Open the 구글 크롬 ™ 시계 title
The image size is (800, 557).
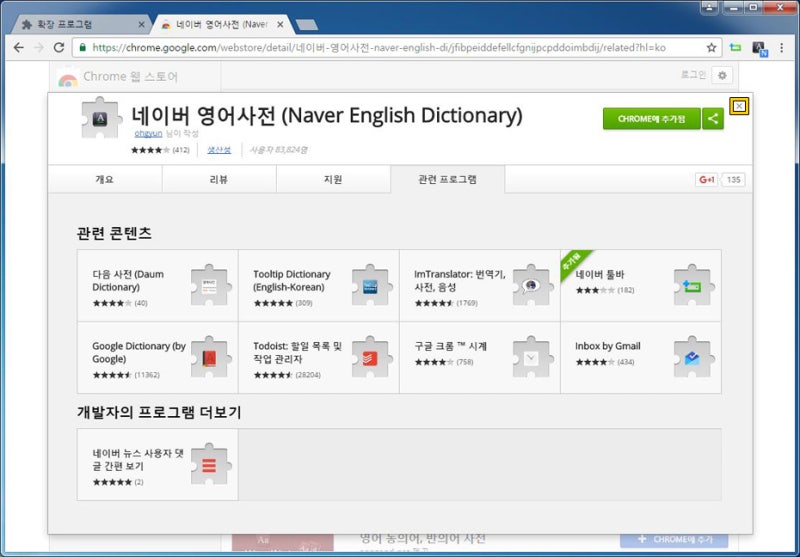451,346
